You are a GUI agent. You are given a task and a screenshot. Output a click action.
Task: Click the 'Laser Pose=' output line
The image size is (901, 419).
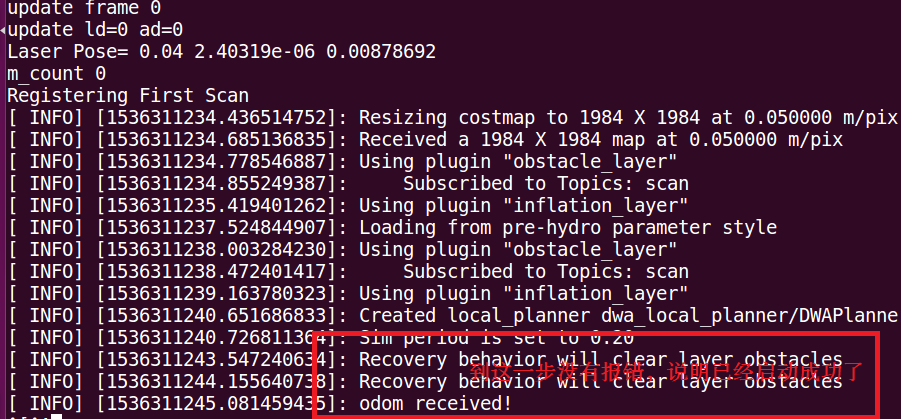pos(221,52)
